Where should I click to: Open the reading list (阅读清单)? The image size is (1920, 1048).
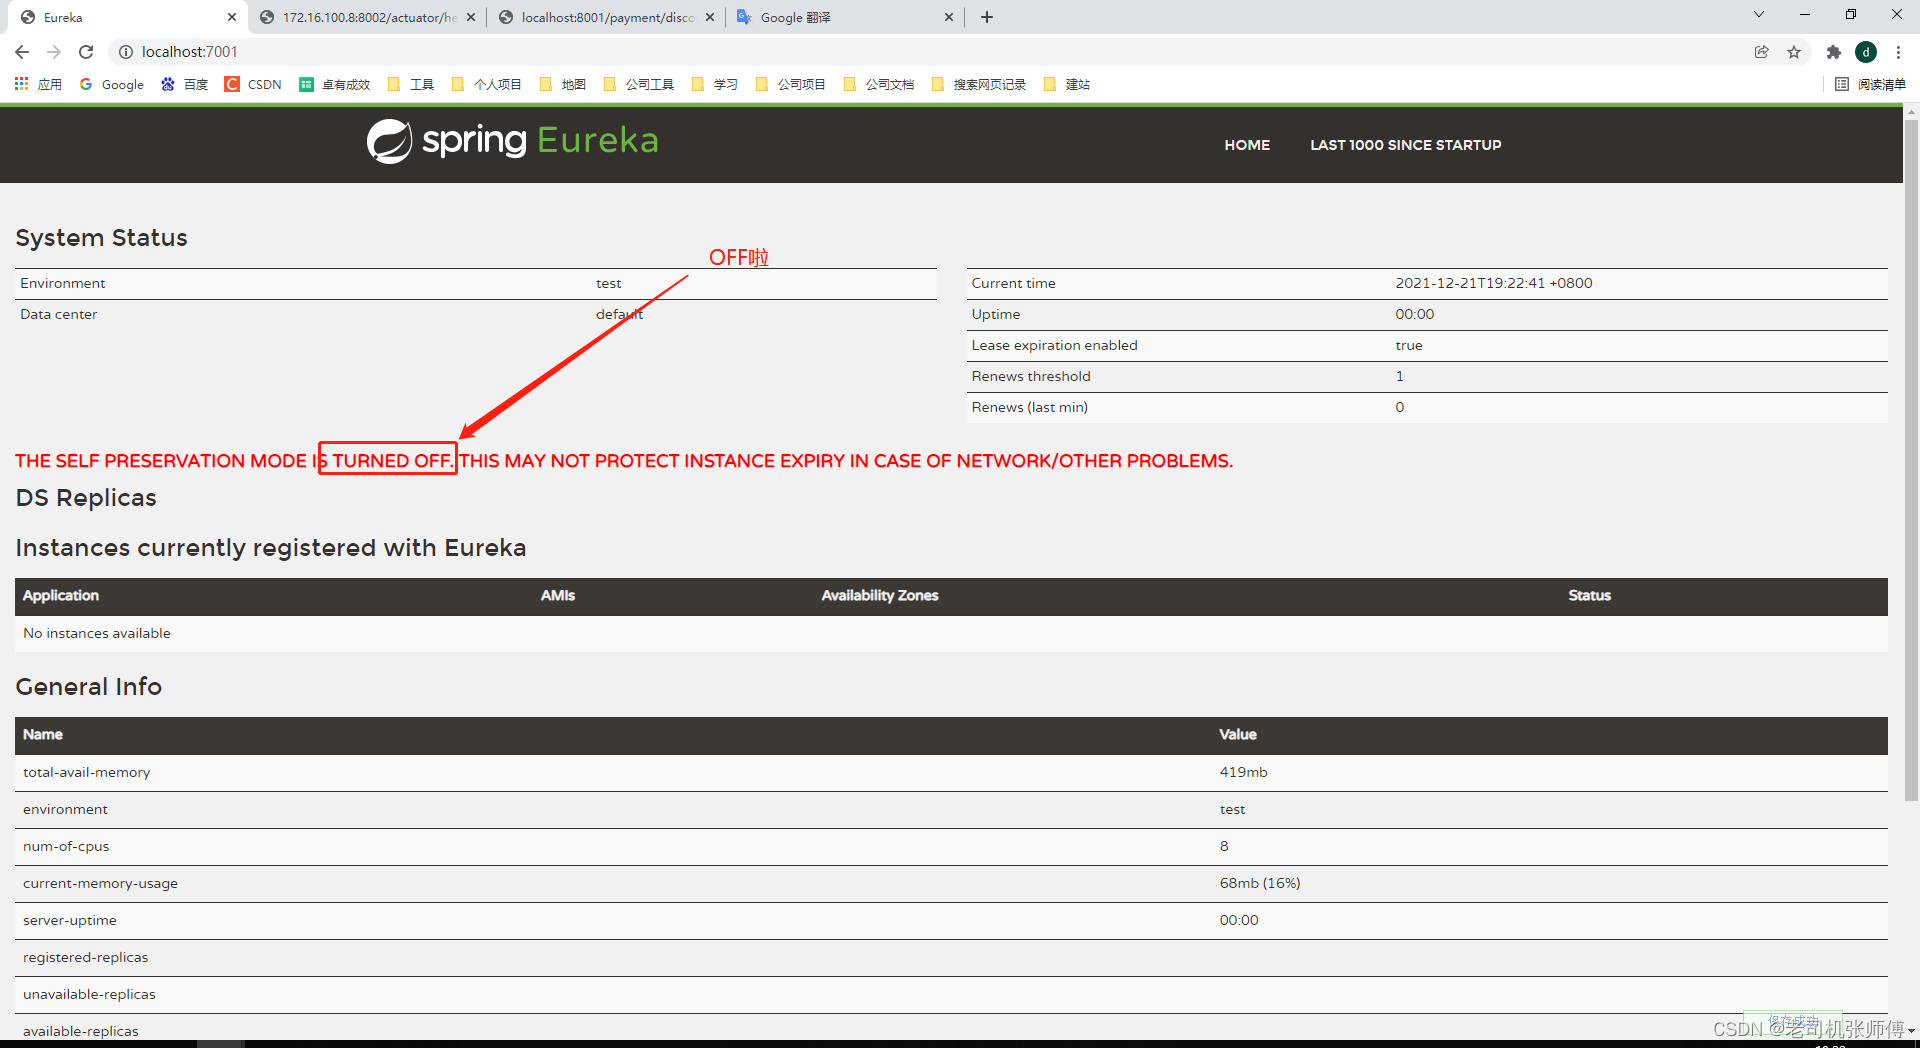tap(1870, 84)
